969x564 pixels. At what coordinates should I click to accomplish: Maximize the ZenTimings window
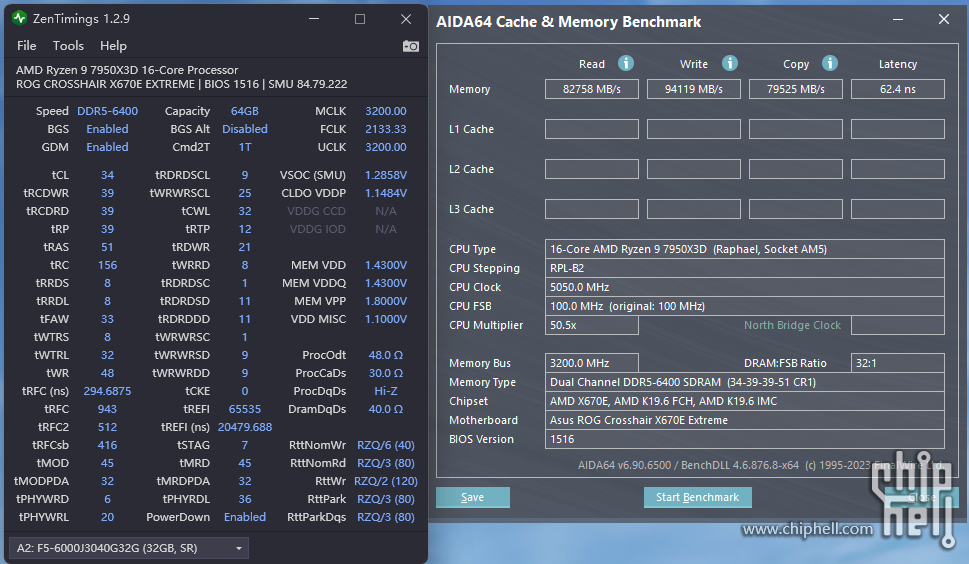click(360, 19)
